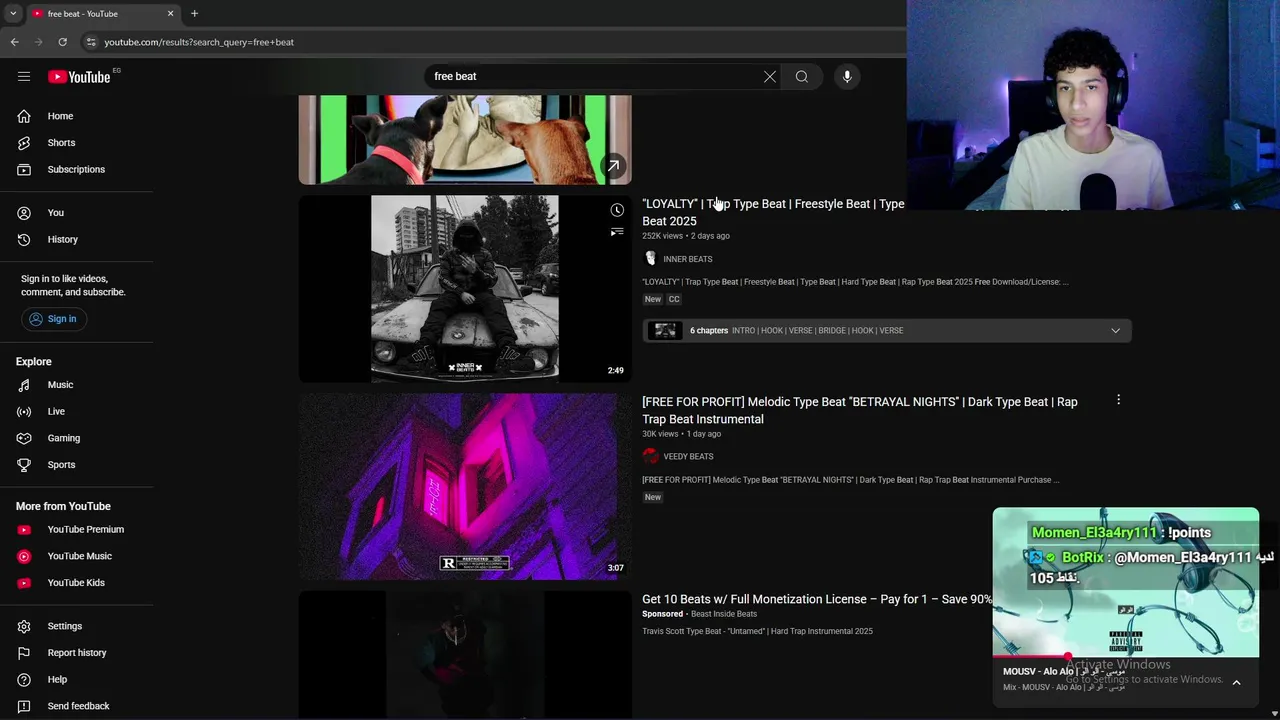
Task: Click the YouTube Music icon
Action: 24,556
